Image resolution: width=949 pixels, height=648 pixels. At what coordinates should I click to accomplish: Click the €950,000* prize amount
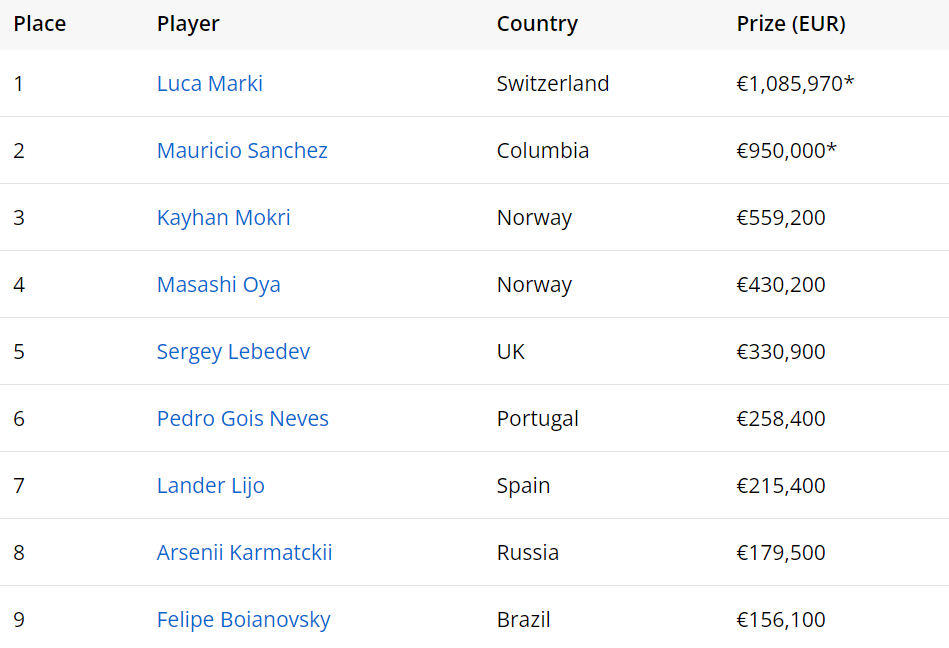pos(786,151)
